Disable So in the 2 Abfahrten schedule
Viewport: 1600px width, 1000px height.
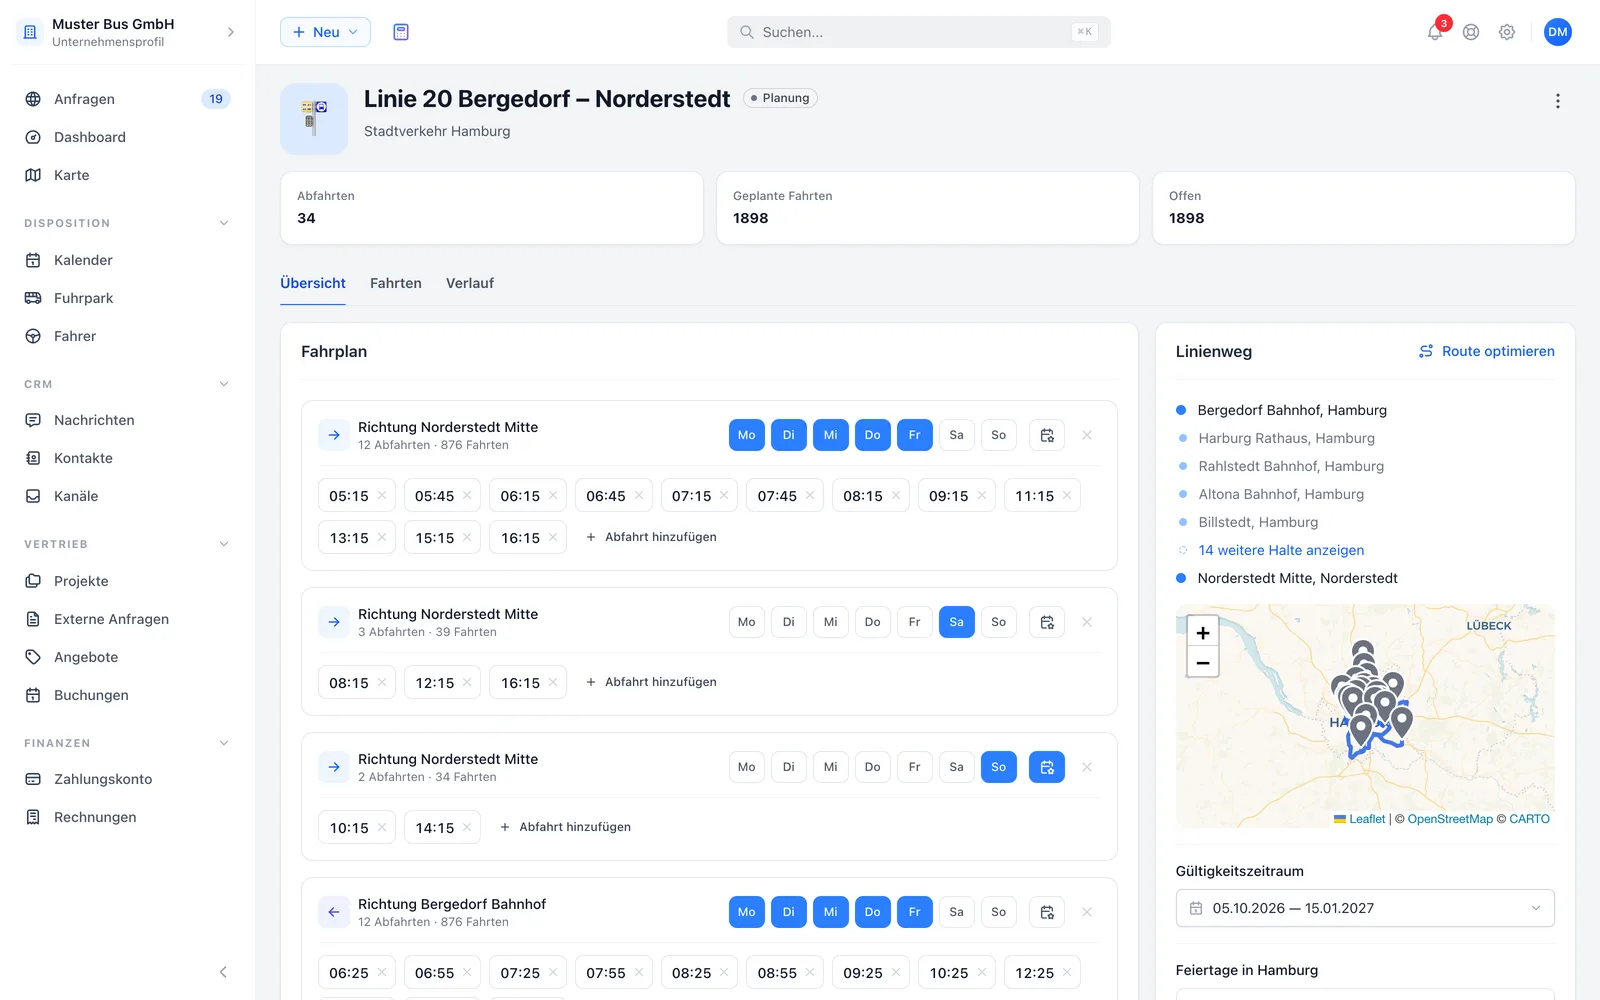coord(999,767)
